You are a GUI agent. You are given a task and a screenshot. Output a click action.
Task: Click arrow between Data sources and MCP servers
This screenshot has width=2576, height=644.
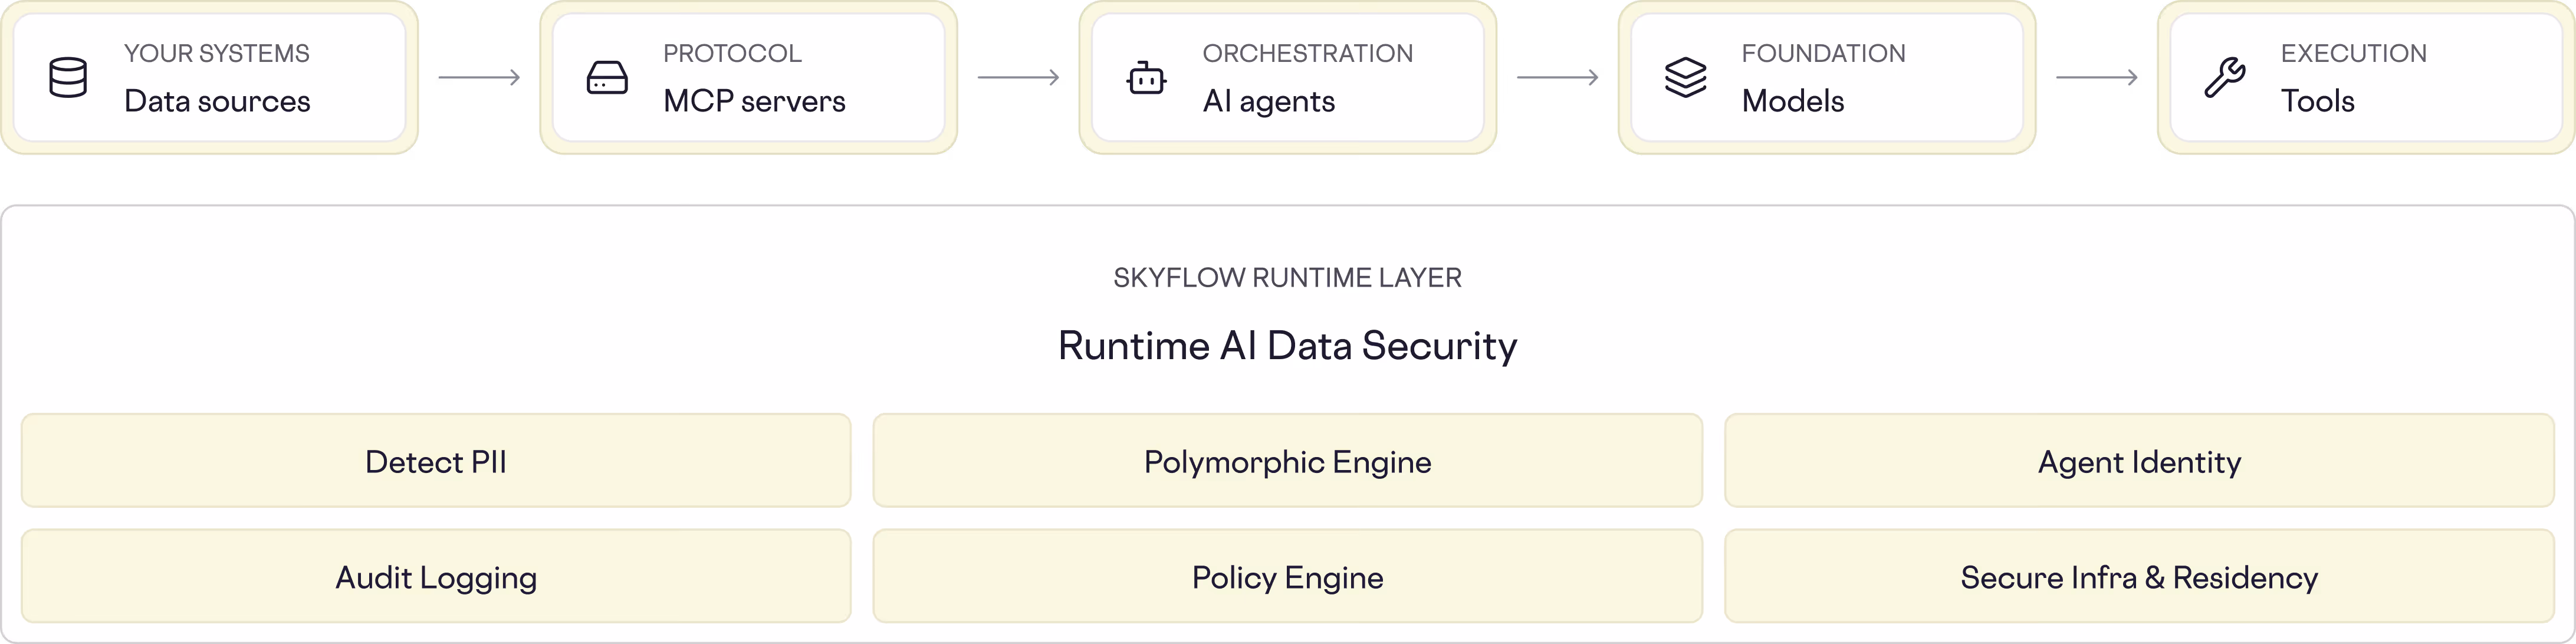[x=479, y=77]
